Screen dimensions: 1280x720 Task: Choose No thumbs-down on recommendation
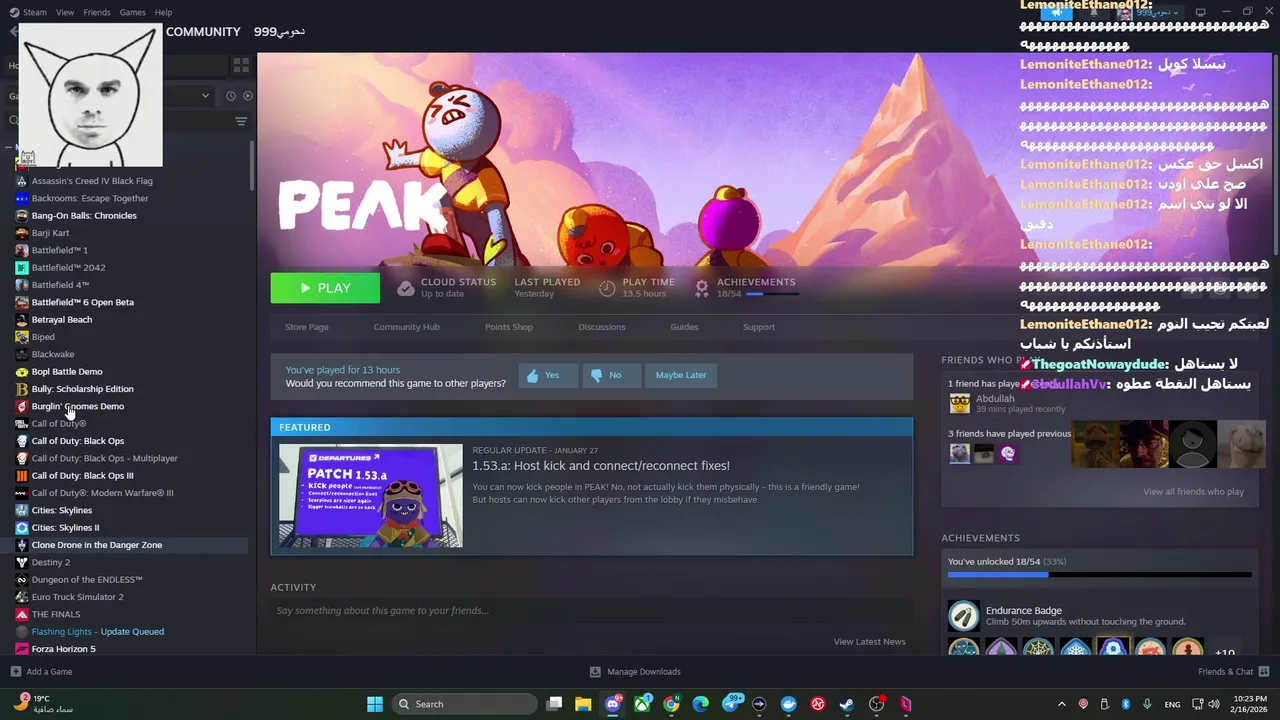(x=610, y=375)
